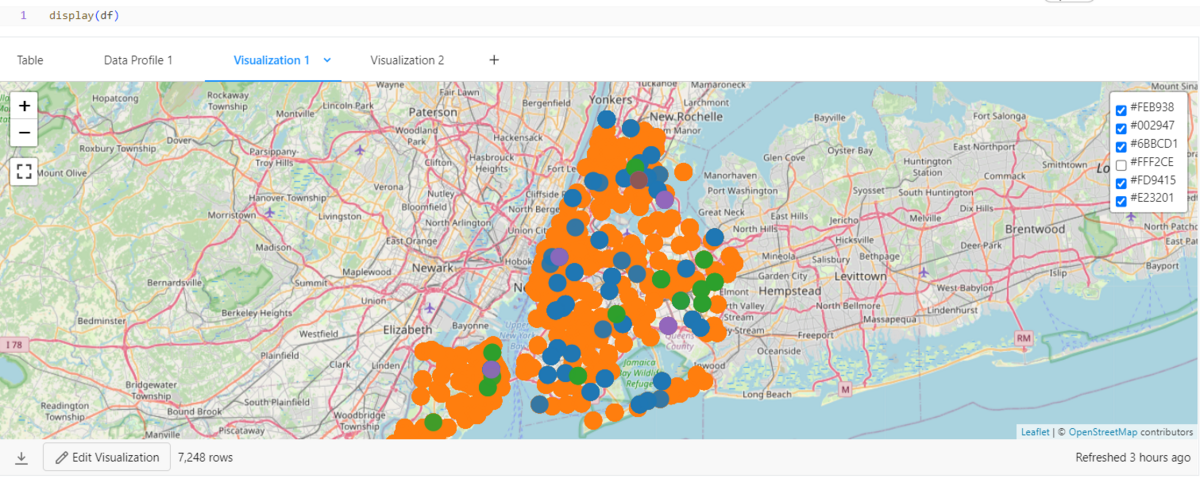Toggle the #002947 legend checkbox
The height and width of the screenshot is (479, 1200).
coord(1121,128)
